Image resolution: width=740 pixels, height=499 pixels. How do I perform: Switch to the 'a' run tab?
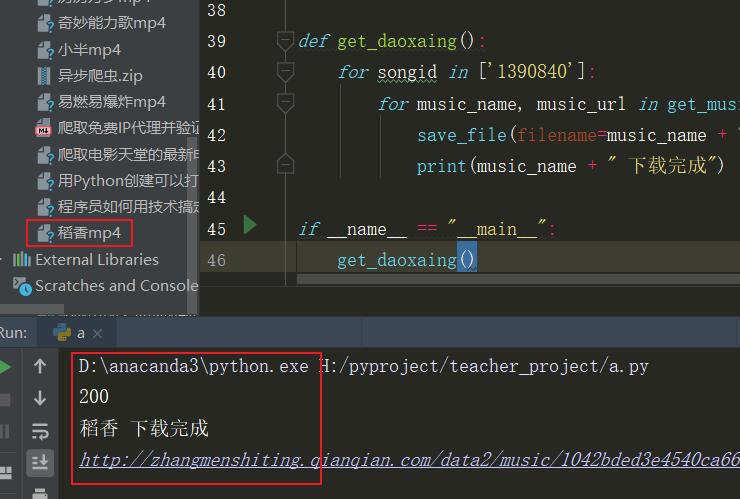tap(76, 333)
